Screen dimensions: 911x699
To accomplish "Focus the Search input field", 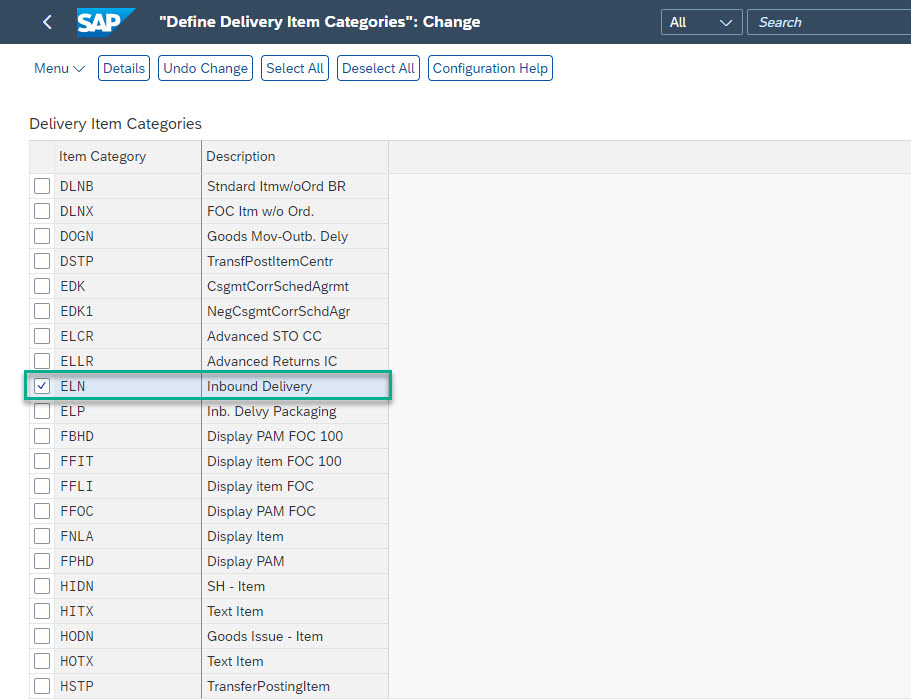I will [x=828, y=22].
